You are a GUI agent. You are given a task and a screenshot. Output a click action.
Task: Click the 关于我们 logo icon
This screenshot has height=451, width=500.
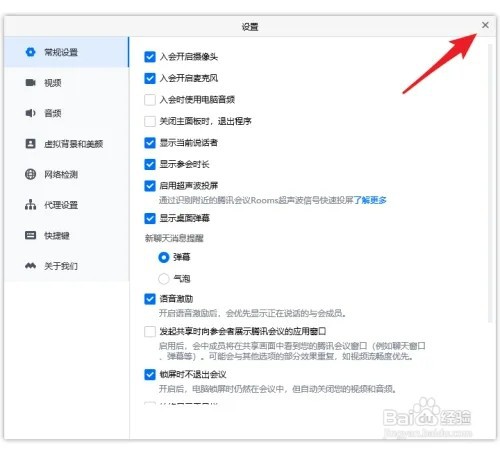click(x=30, y=266)
